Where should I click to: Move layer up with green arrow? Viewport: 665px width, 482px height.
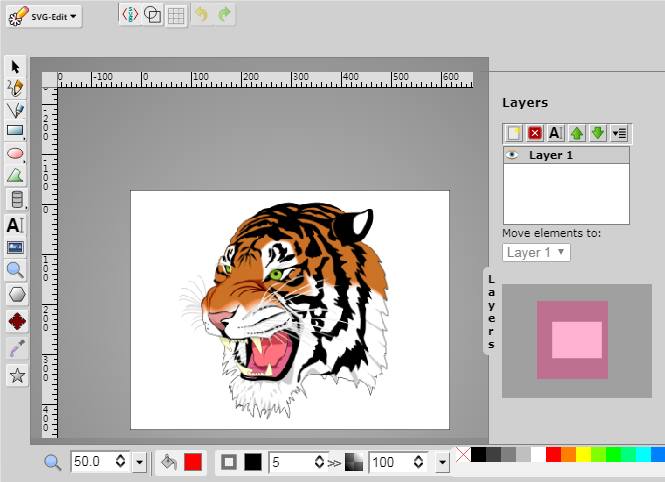coord(577,133)
